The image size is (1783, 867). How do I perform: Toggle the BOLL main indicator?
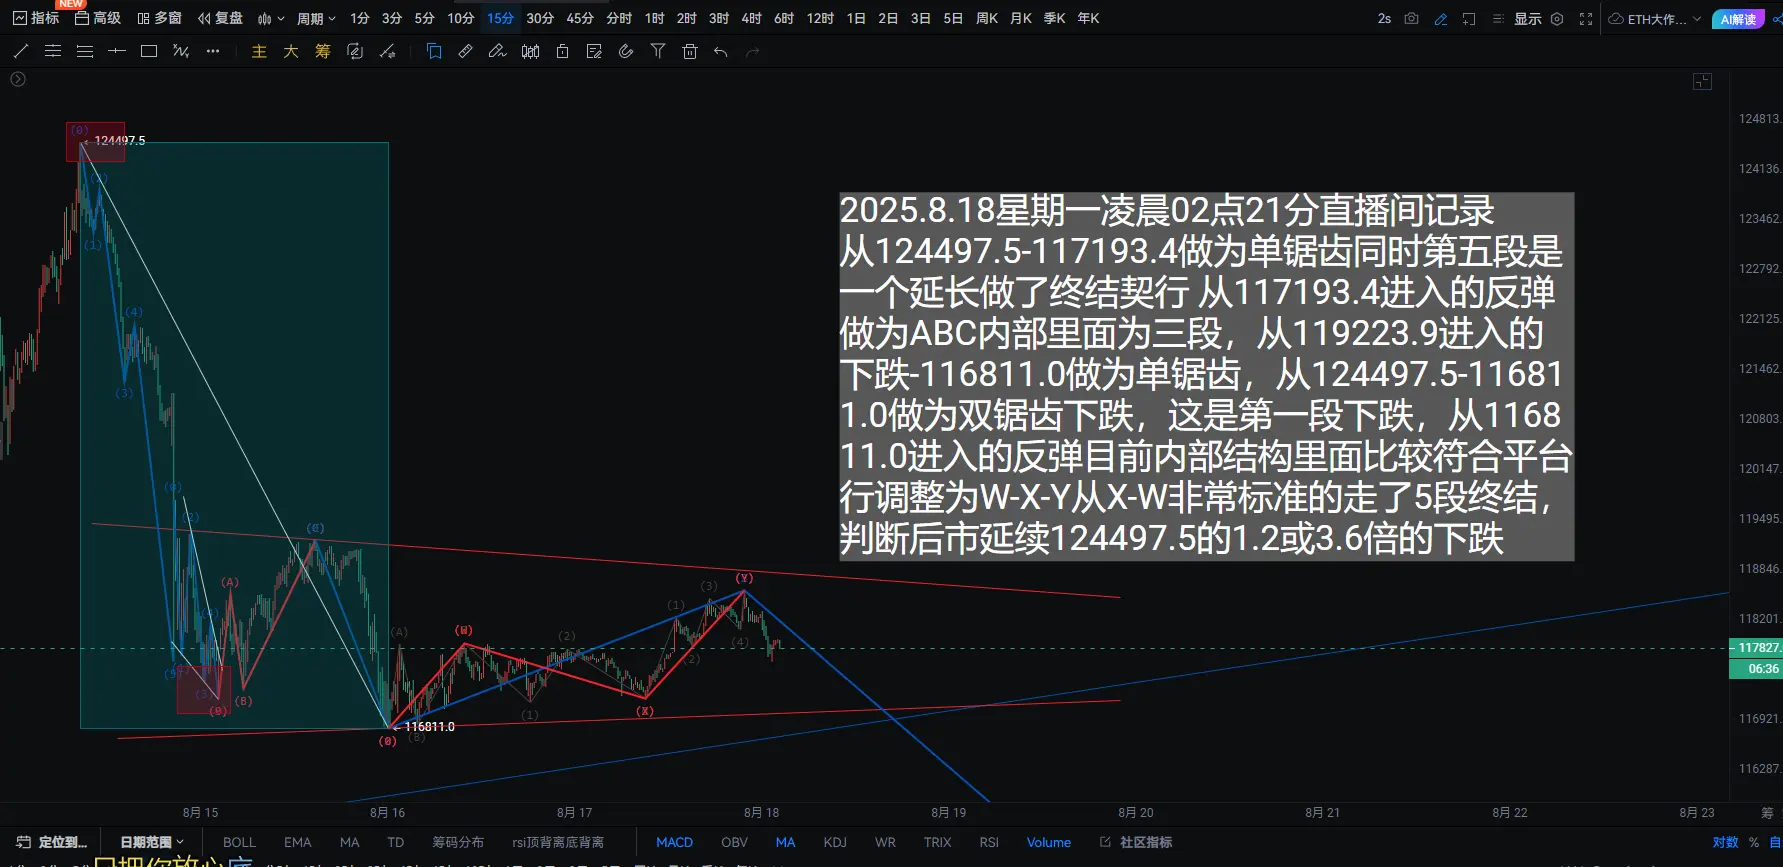240,842
